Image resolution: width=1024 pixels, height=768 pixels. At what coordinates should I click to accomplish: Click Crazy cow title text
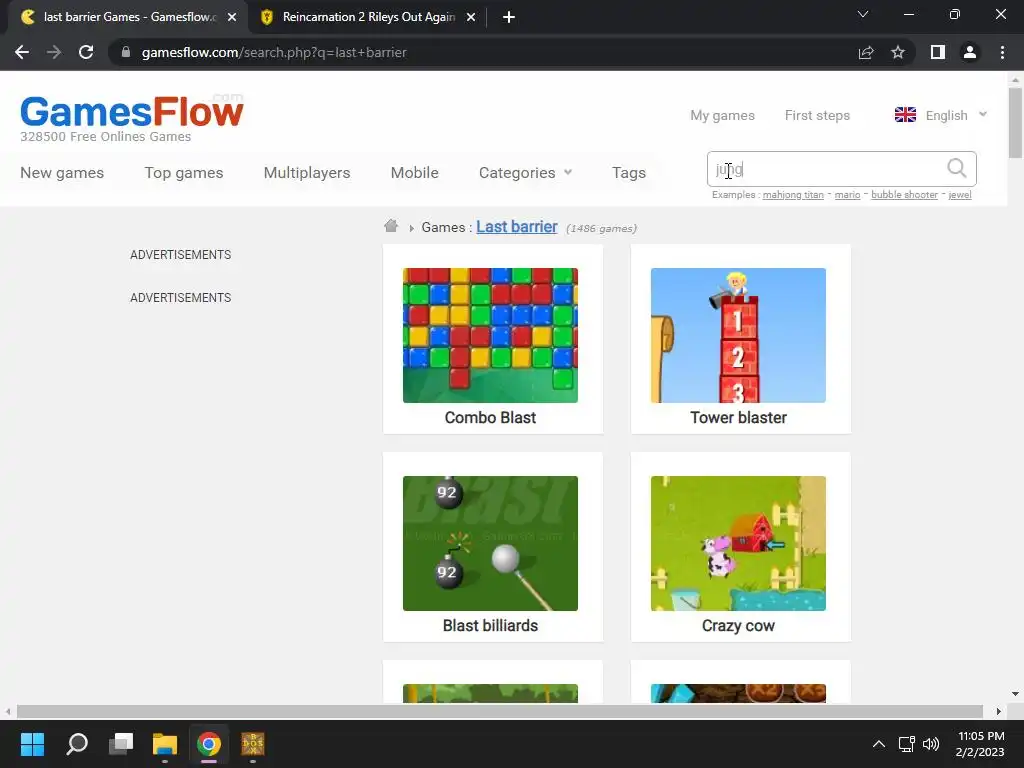click(x=738, y=625)
